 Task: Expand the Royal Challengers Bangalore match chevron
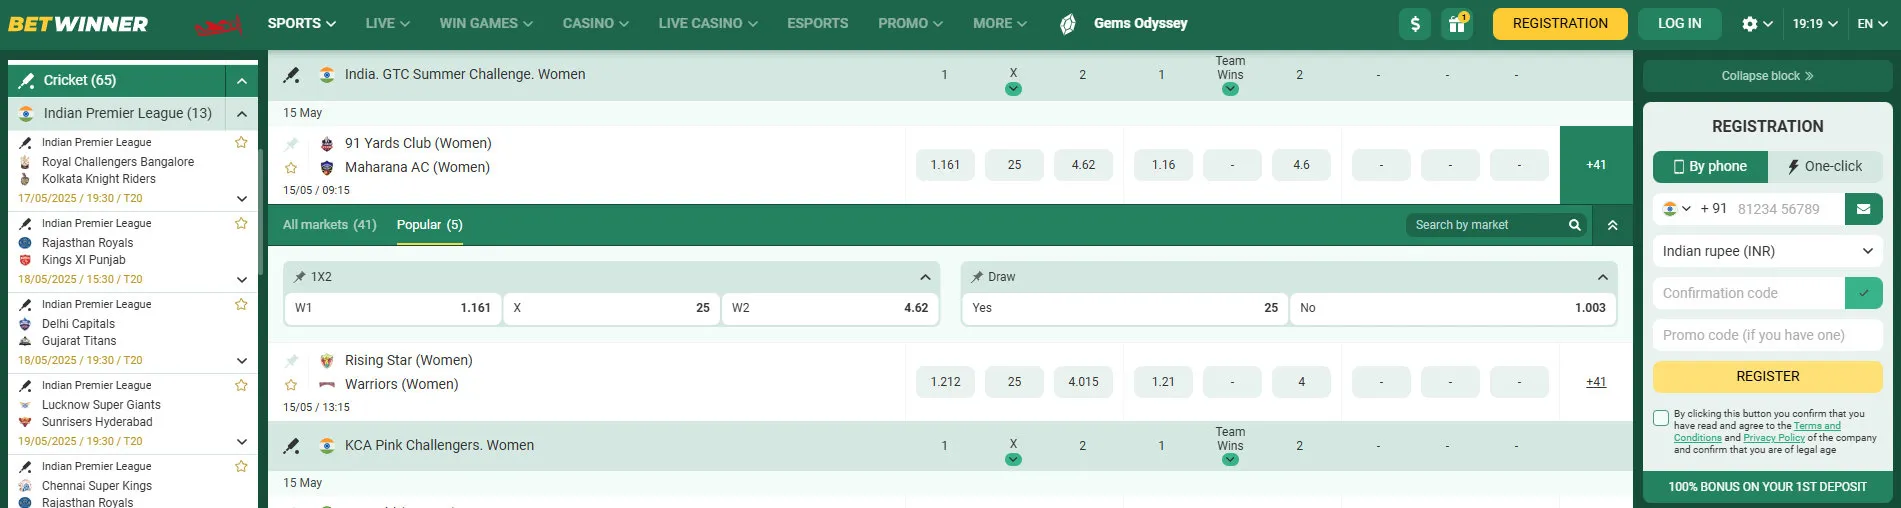pos(241,198)
